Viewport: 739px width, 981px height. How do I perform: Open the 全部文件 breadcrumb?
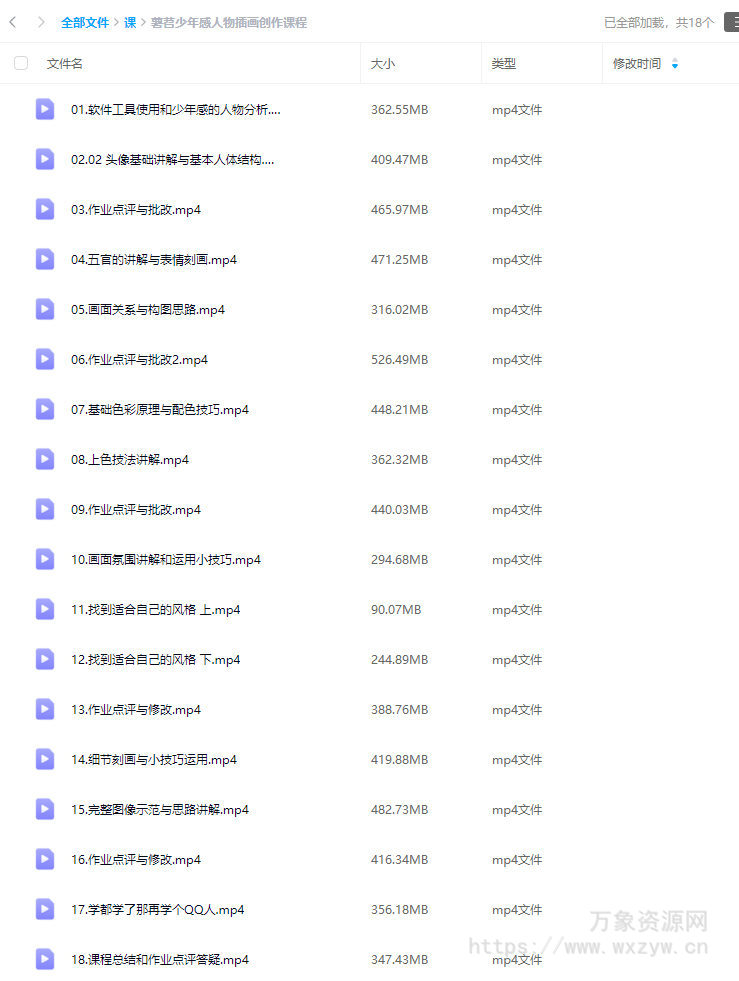(x=85, y=23)
